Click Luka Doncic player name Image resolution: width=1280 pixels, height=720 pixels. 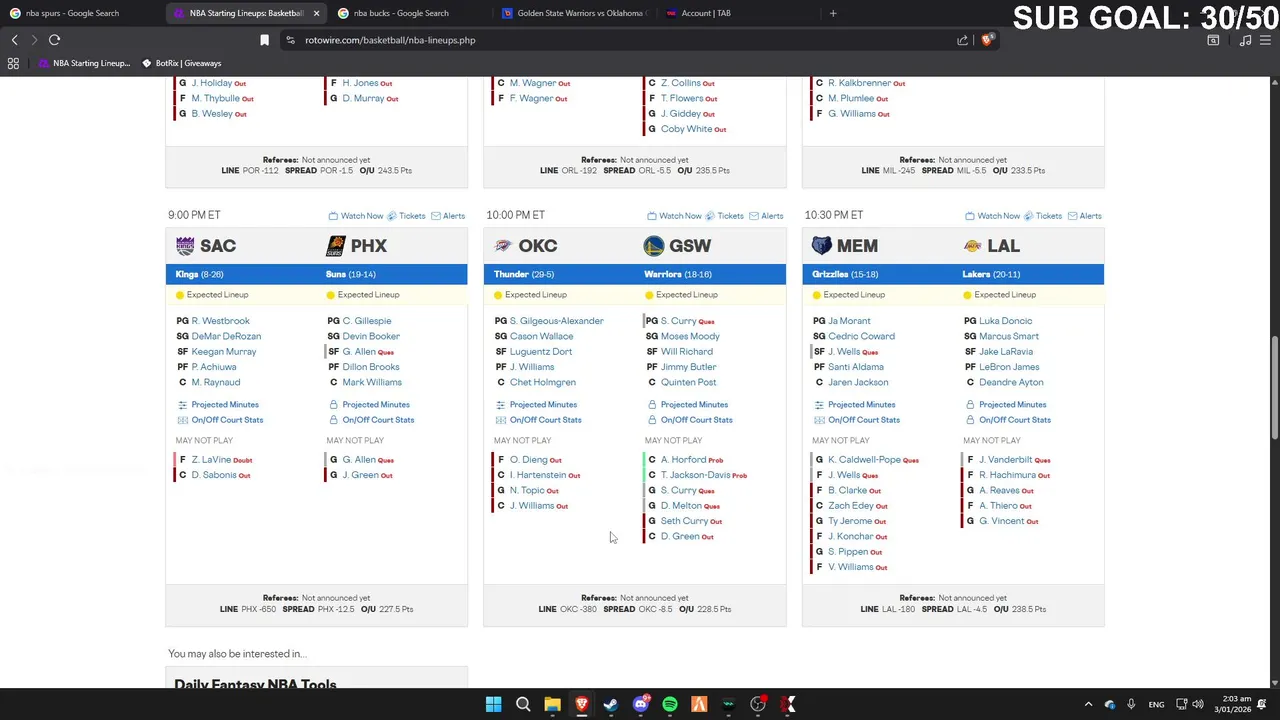point(1005,321)
